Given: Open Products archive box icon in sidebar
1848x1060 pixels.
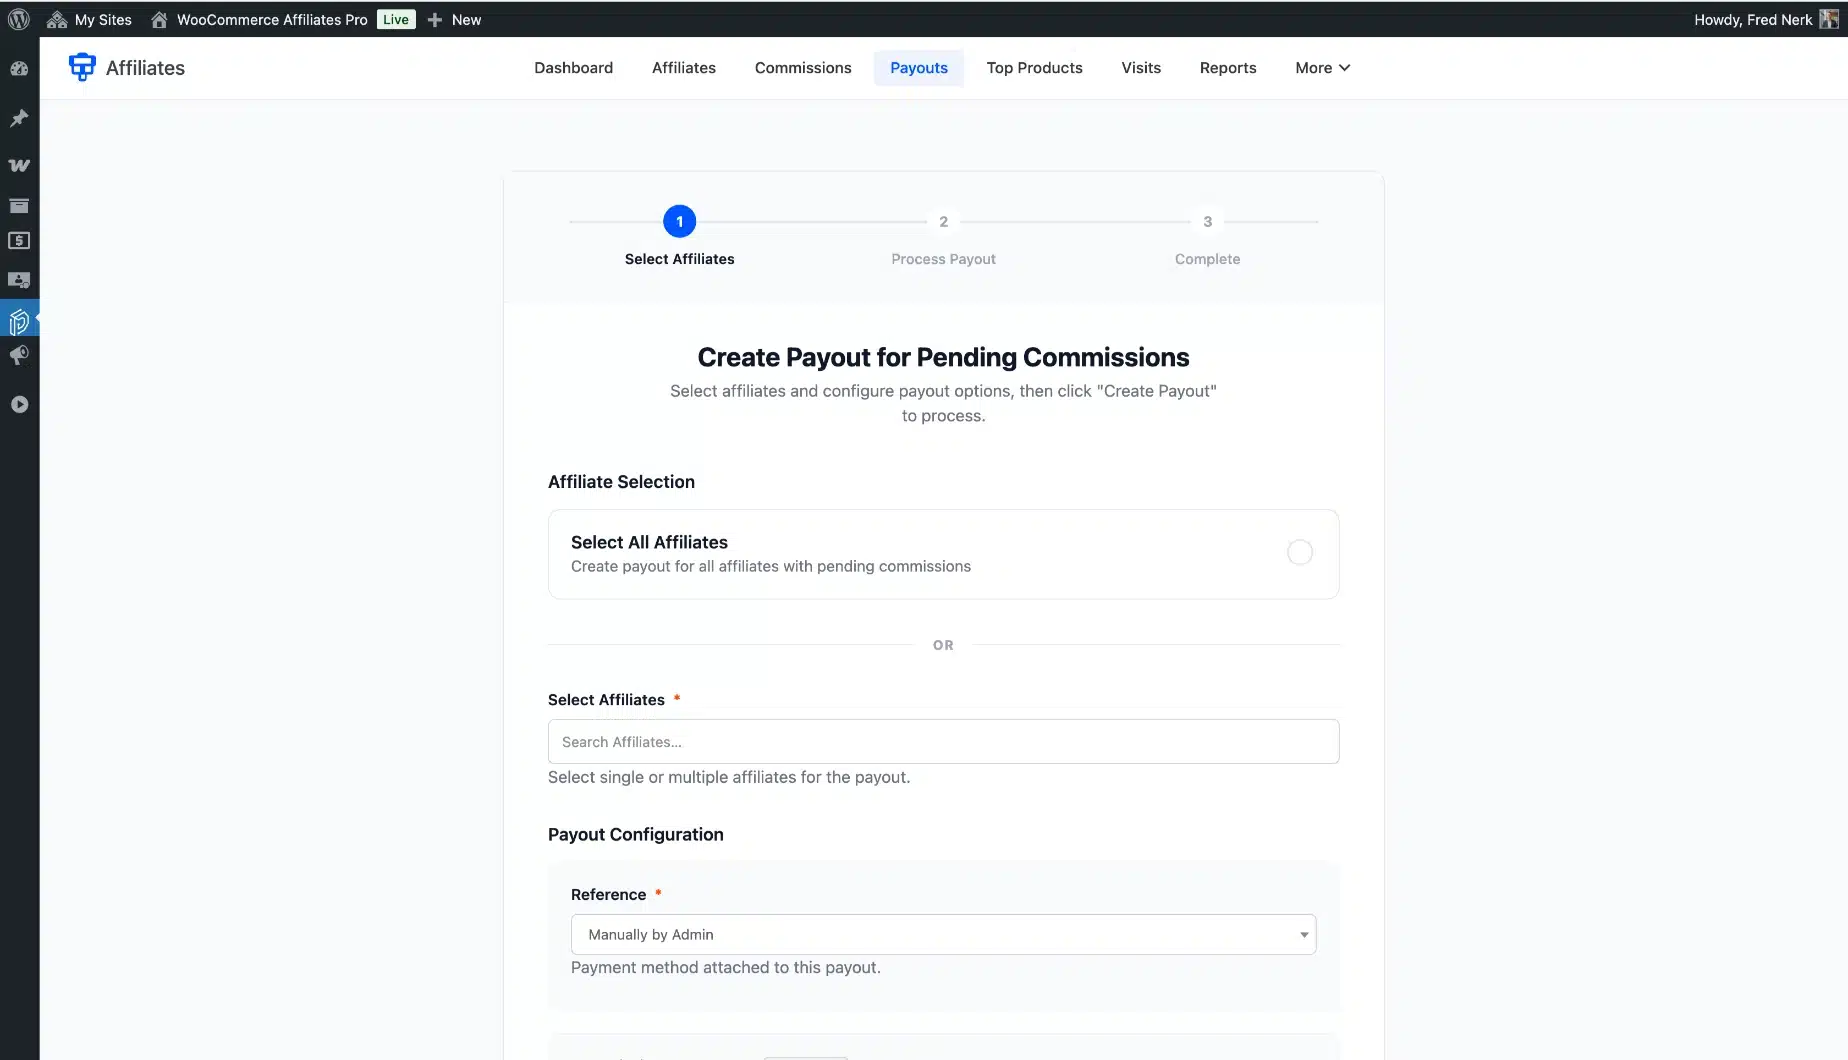Looking at the screenshot, I should click(x=19, y=206).
